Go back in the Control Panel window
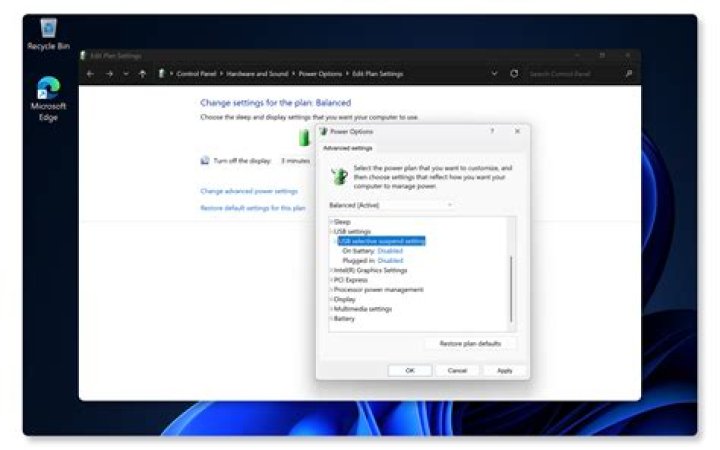The height and width of the screenshot is (450, 720). [90, 74]
